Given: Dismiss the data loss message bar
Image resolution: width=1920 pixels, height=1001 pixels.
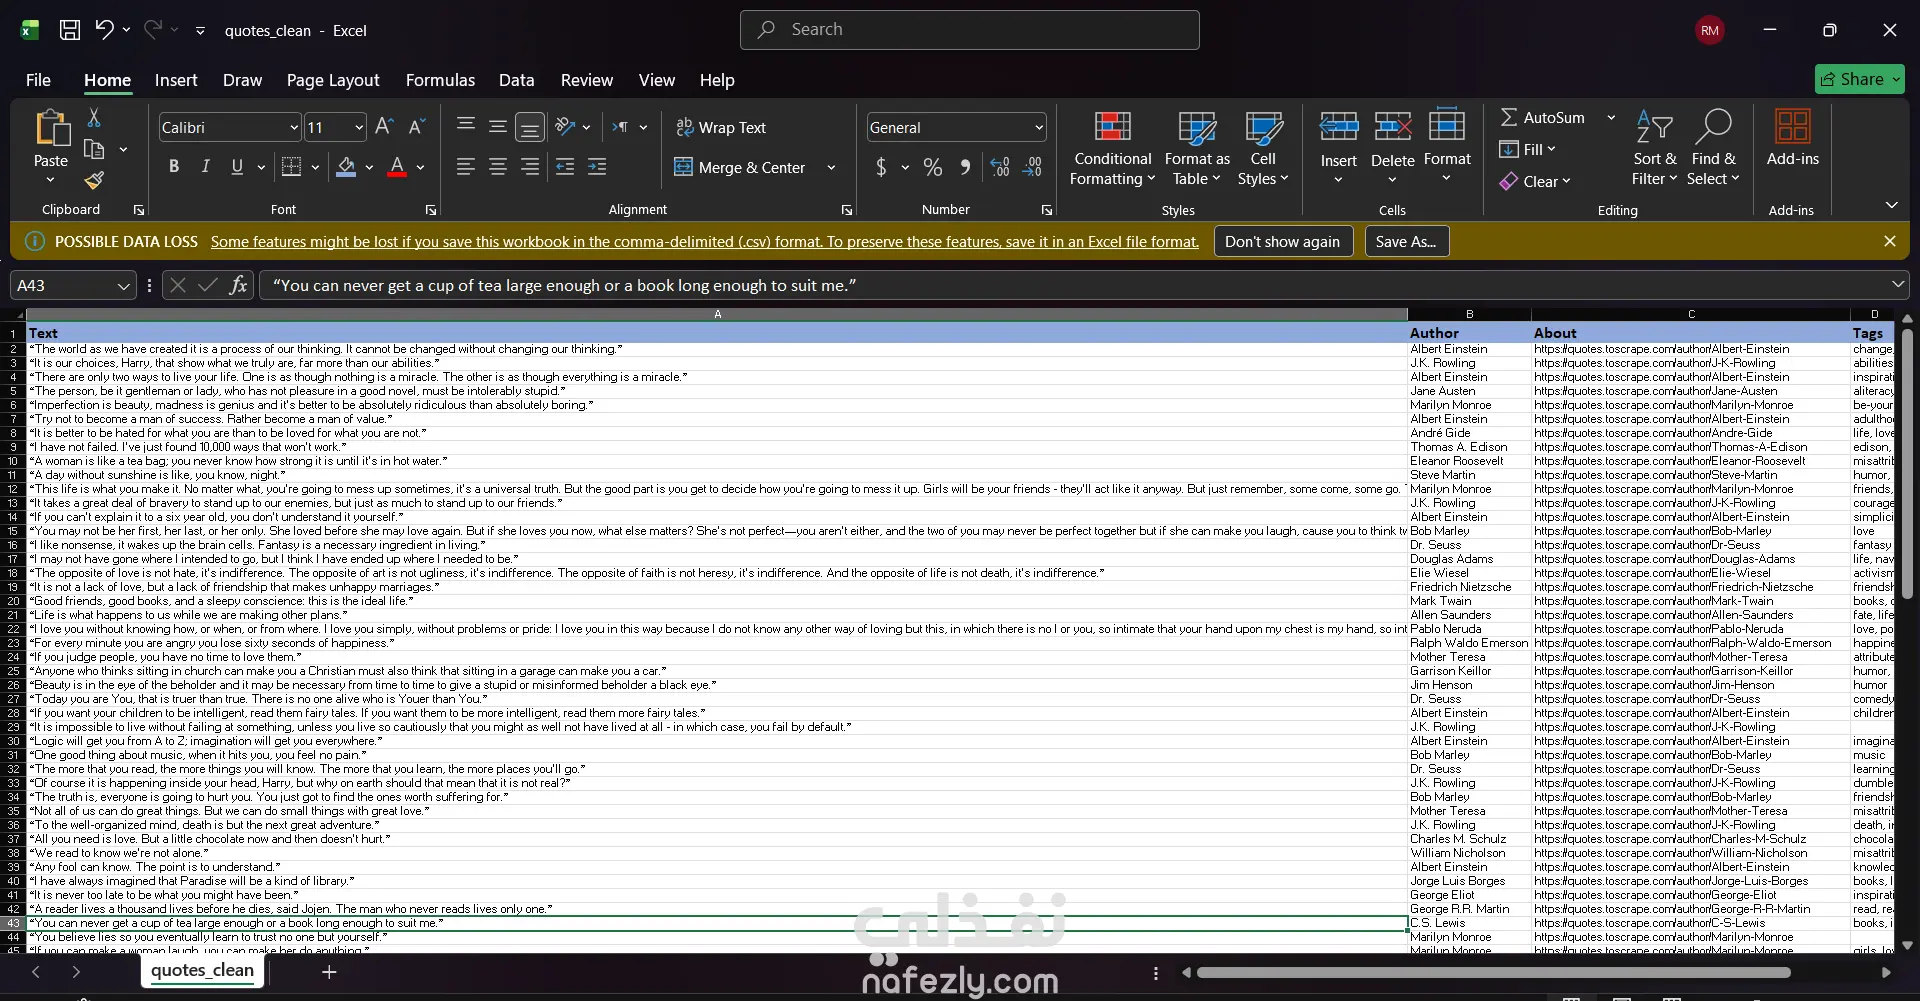Looking at the screenshot, I should click(x=1889, y=241).
